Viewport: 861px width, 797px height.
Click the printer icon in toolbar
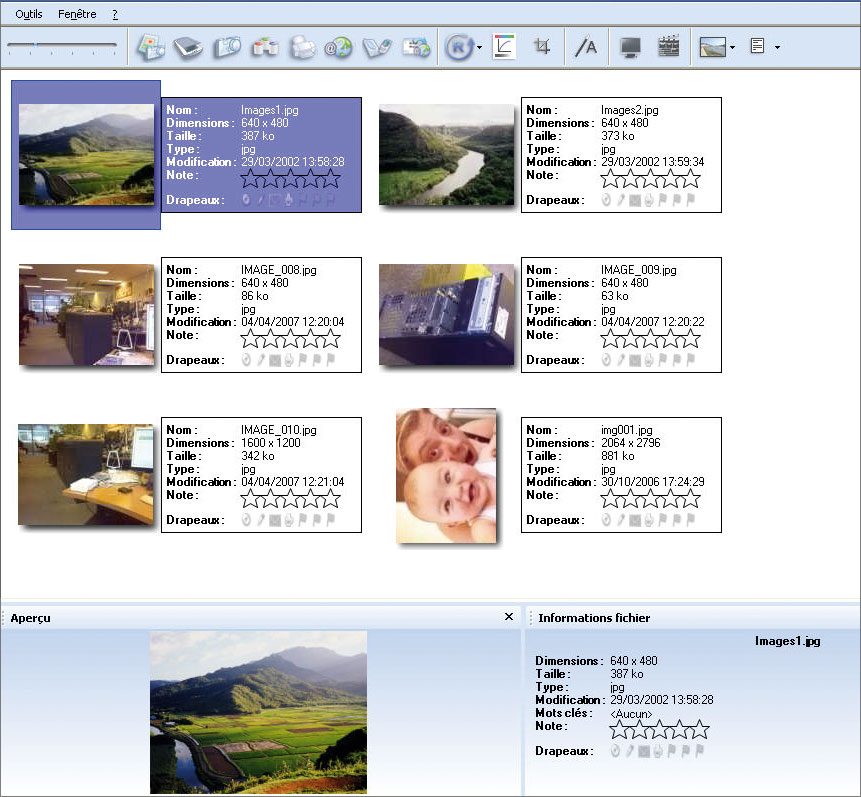point(302,47)
